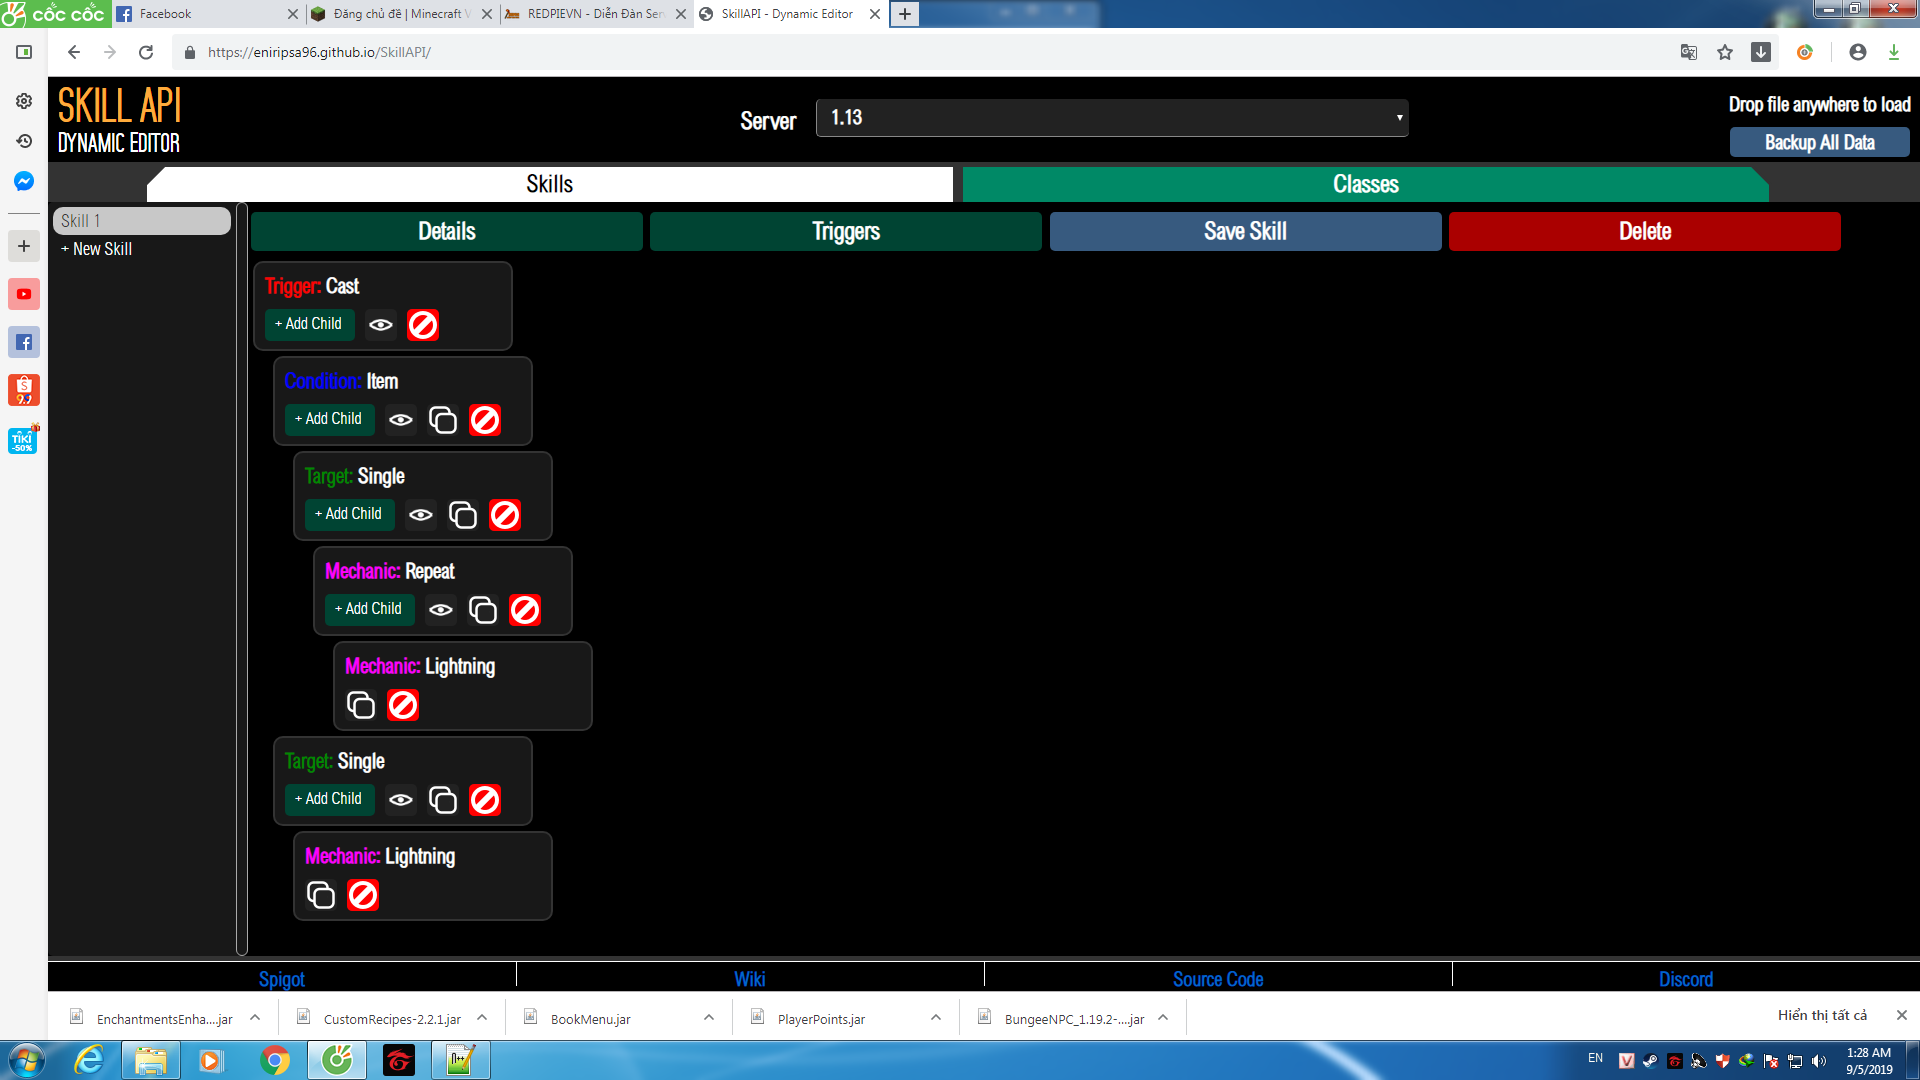Click the Save Skill button
The width and height of the screenshot is (1920, 1080).
(x=1244, y=231)
